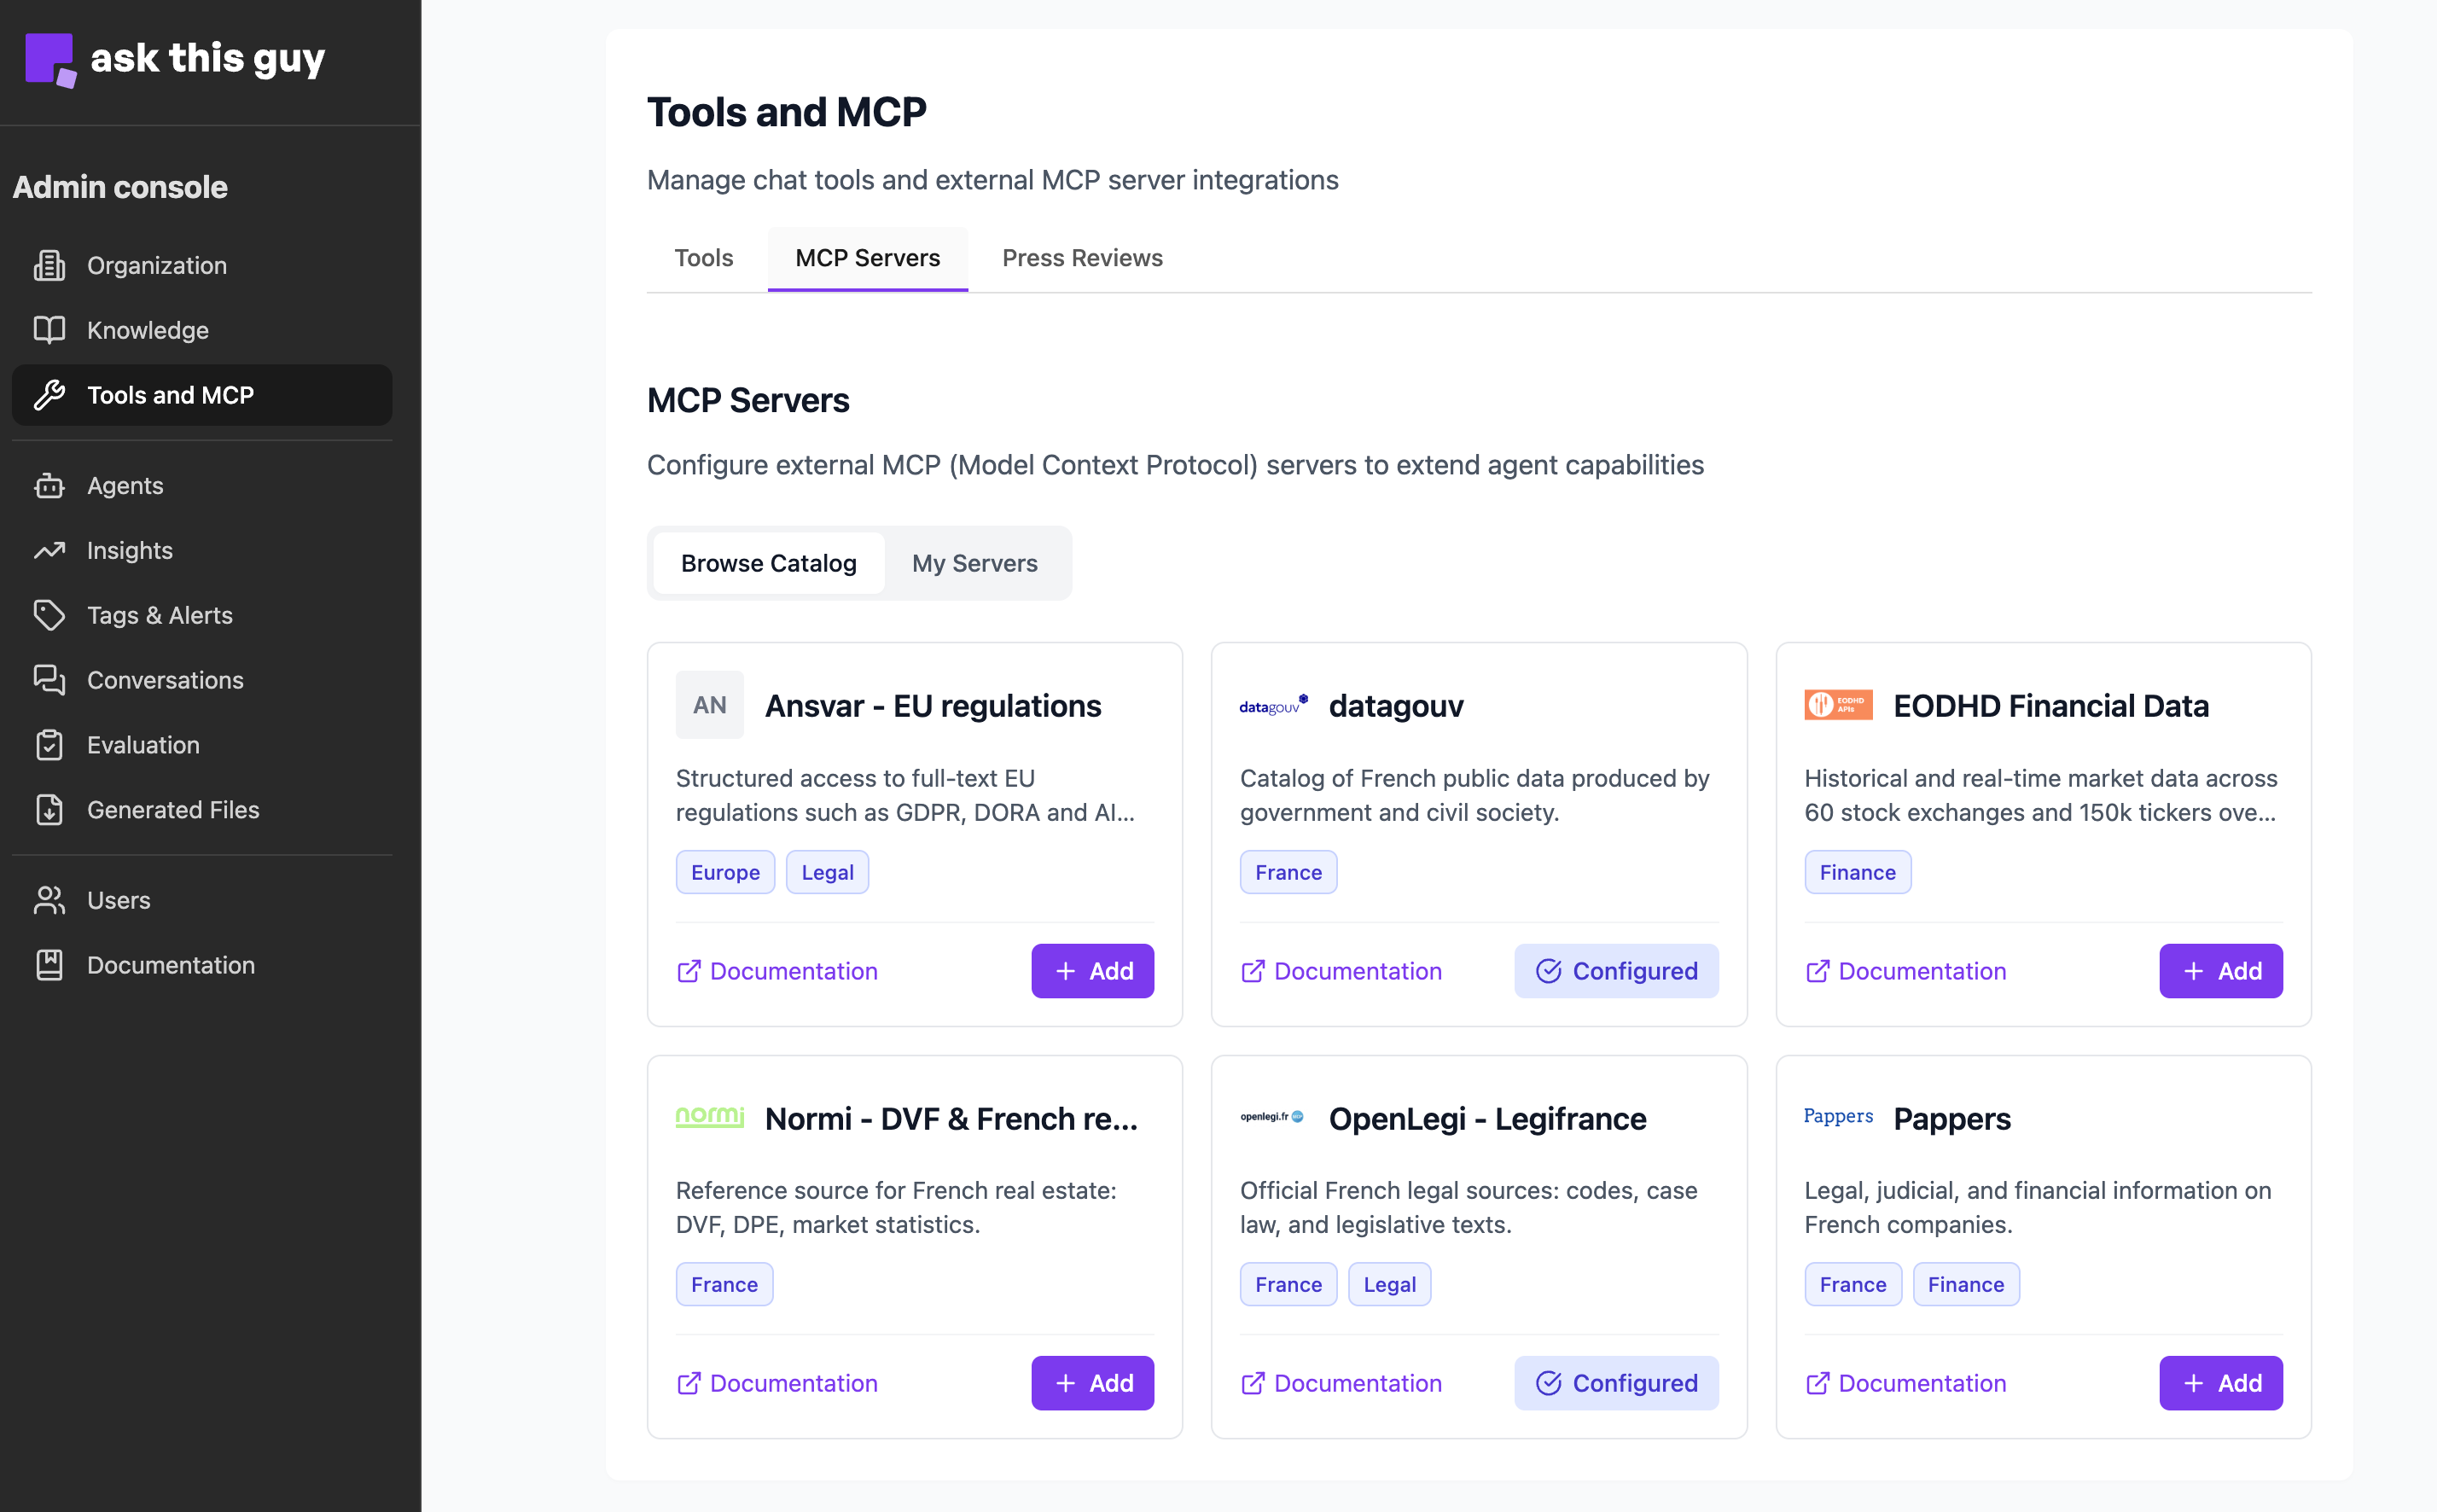
Task: Open the Tools tab
Action: tap(703, 258)
